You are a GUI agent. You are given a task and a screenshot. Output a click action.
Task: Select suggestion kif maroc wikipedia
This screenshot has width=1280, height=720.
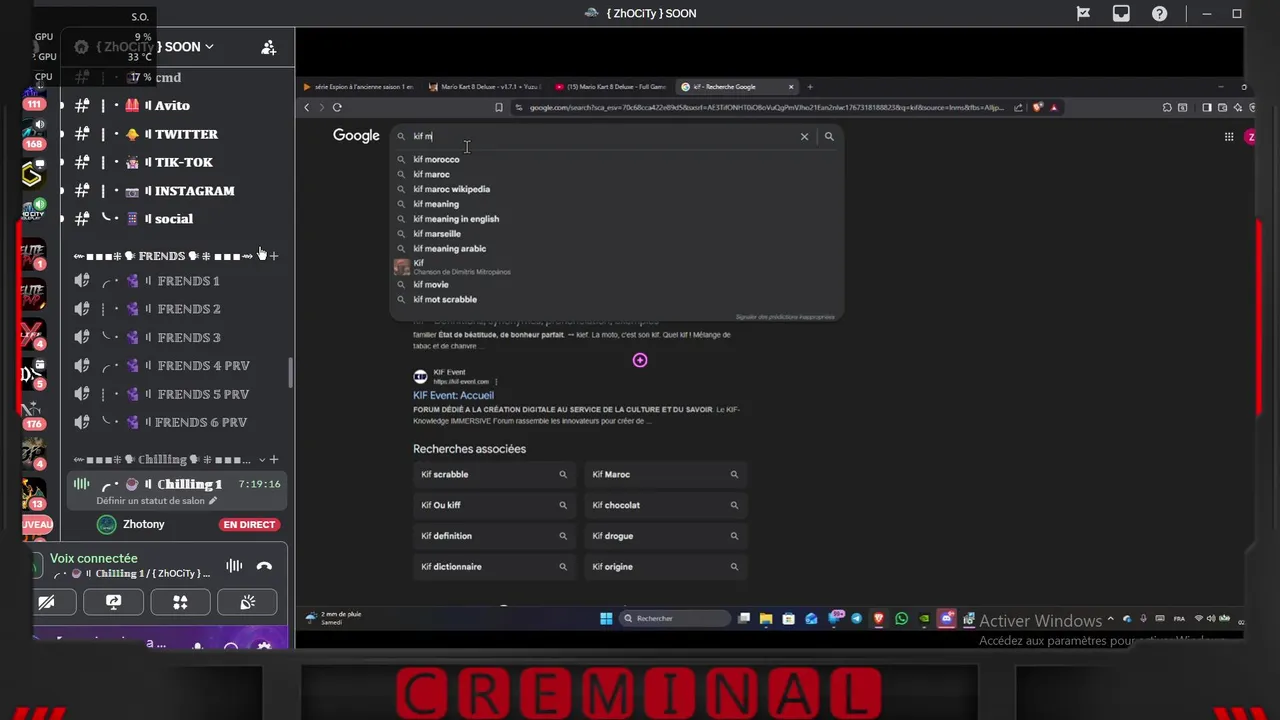(x=616, y=189)
